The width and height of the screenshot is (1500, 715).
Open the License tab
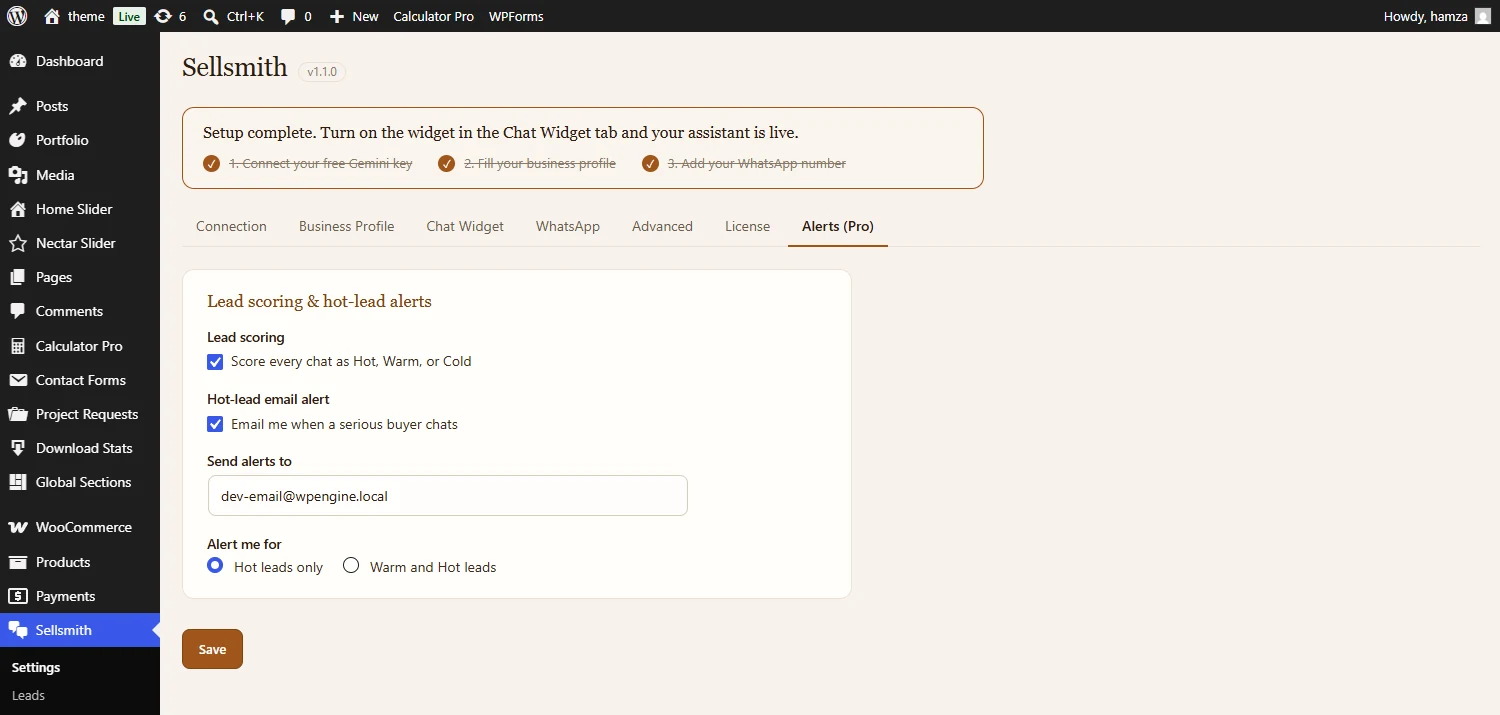click(747, 226)
